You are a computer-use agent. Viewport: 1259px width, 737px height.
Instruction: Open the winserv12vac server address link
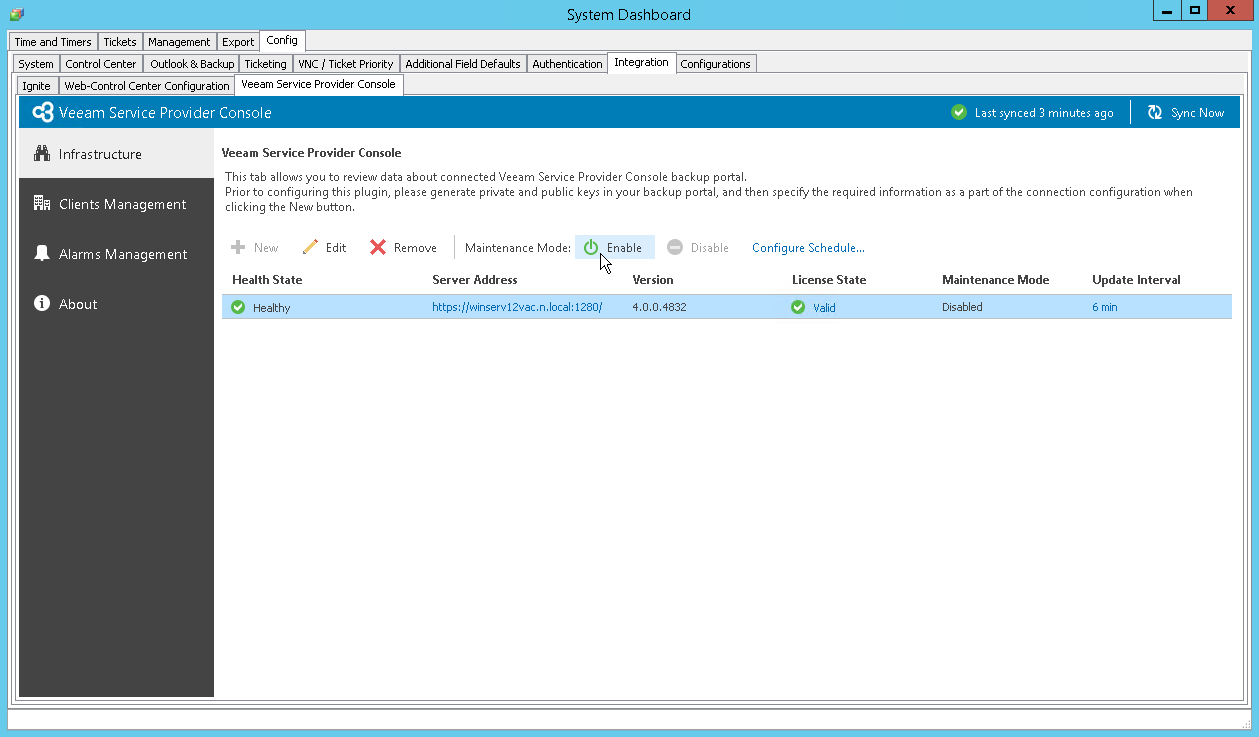517,307
